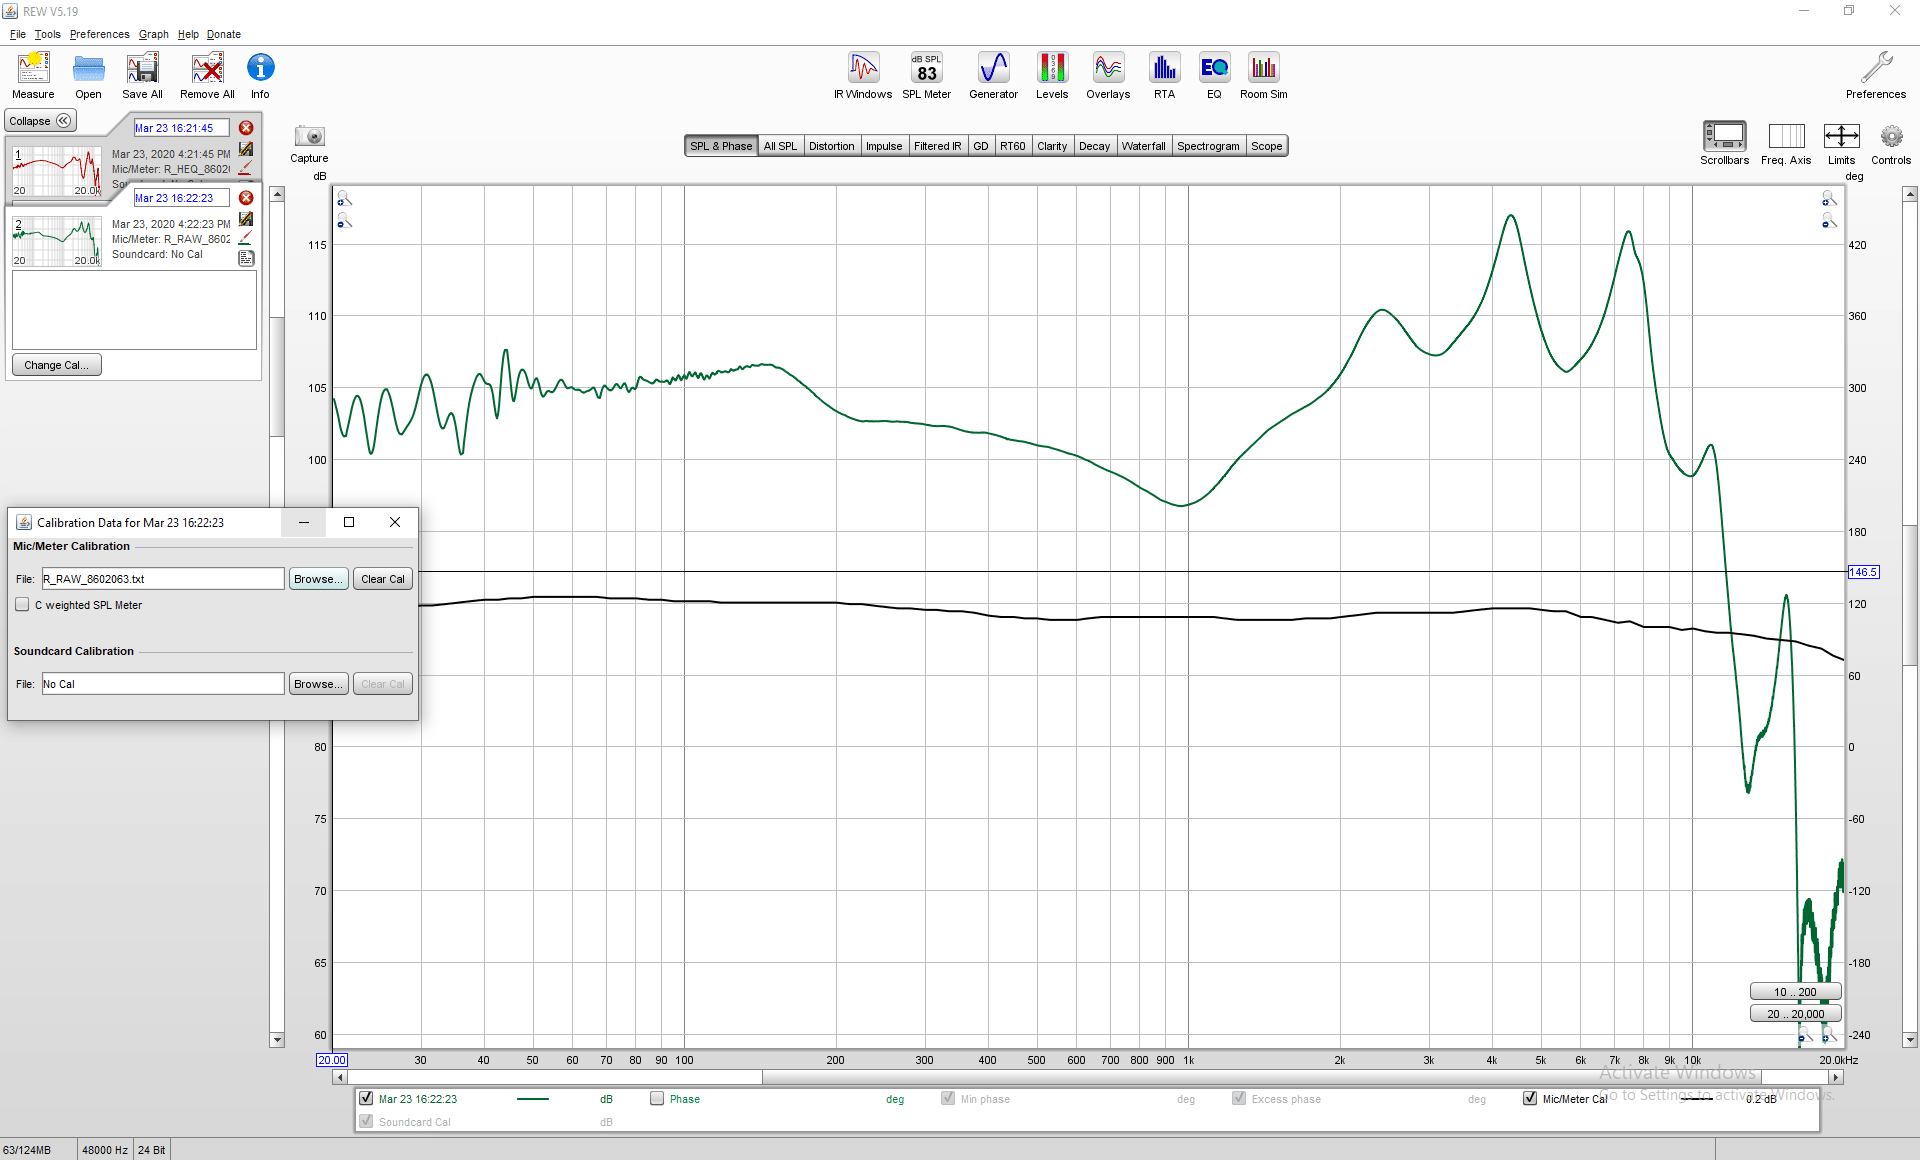
Task: Open the File menu
Action: click(x=18, y=34)
